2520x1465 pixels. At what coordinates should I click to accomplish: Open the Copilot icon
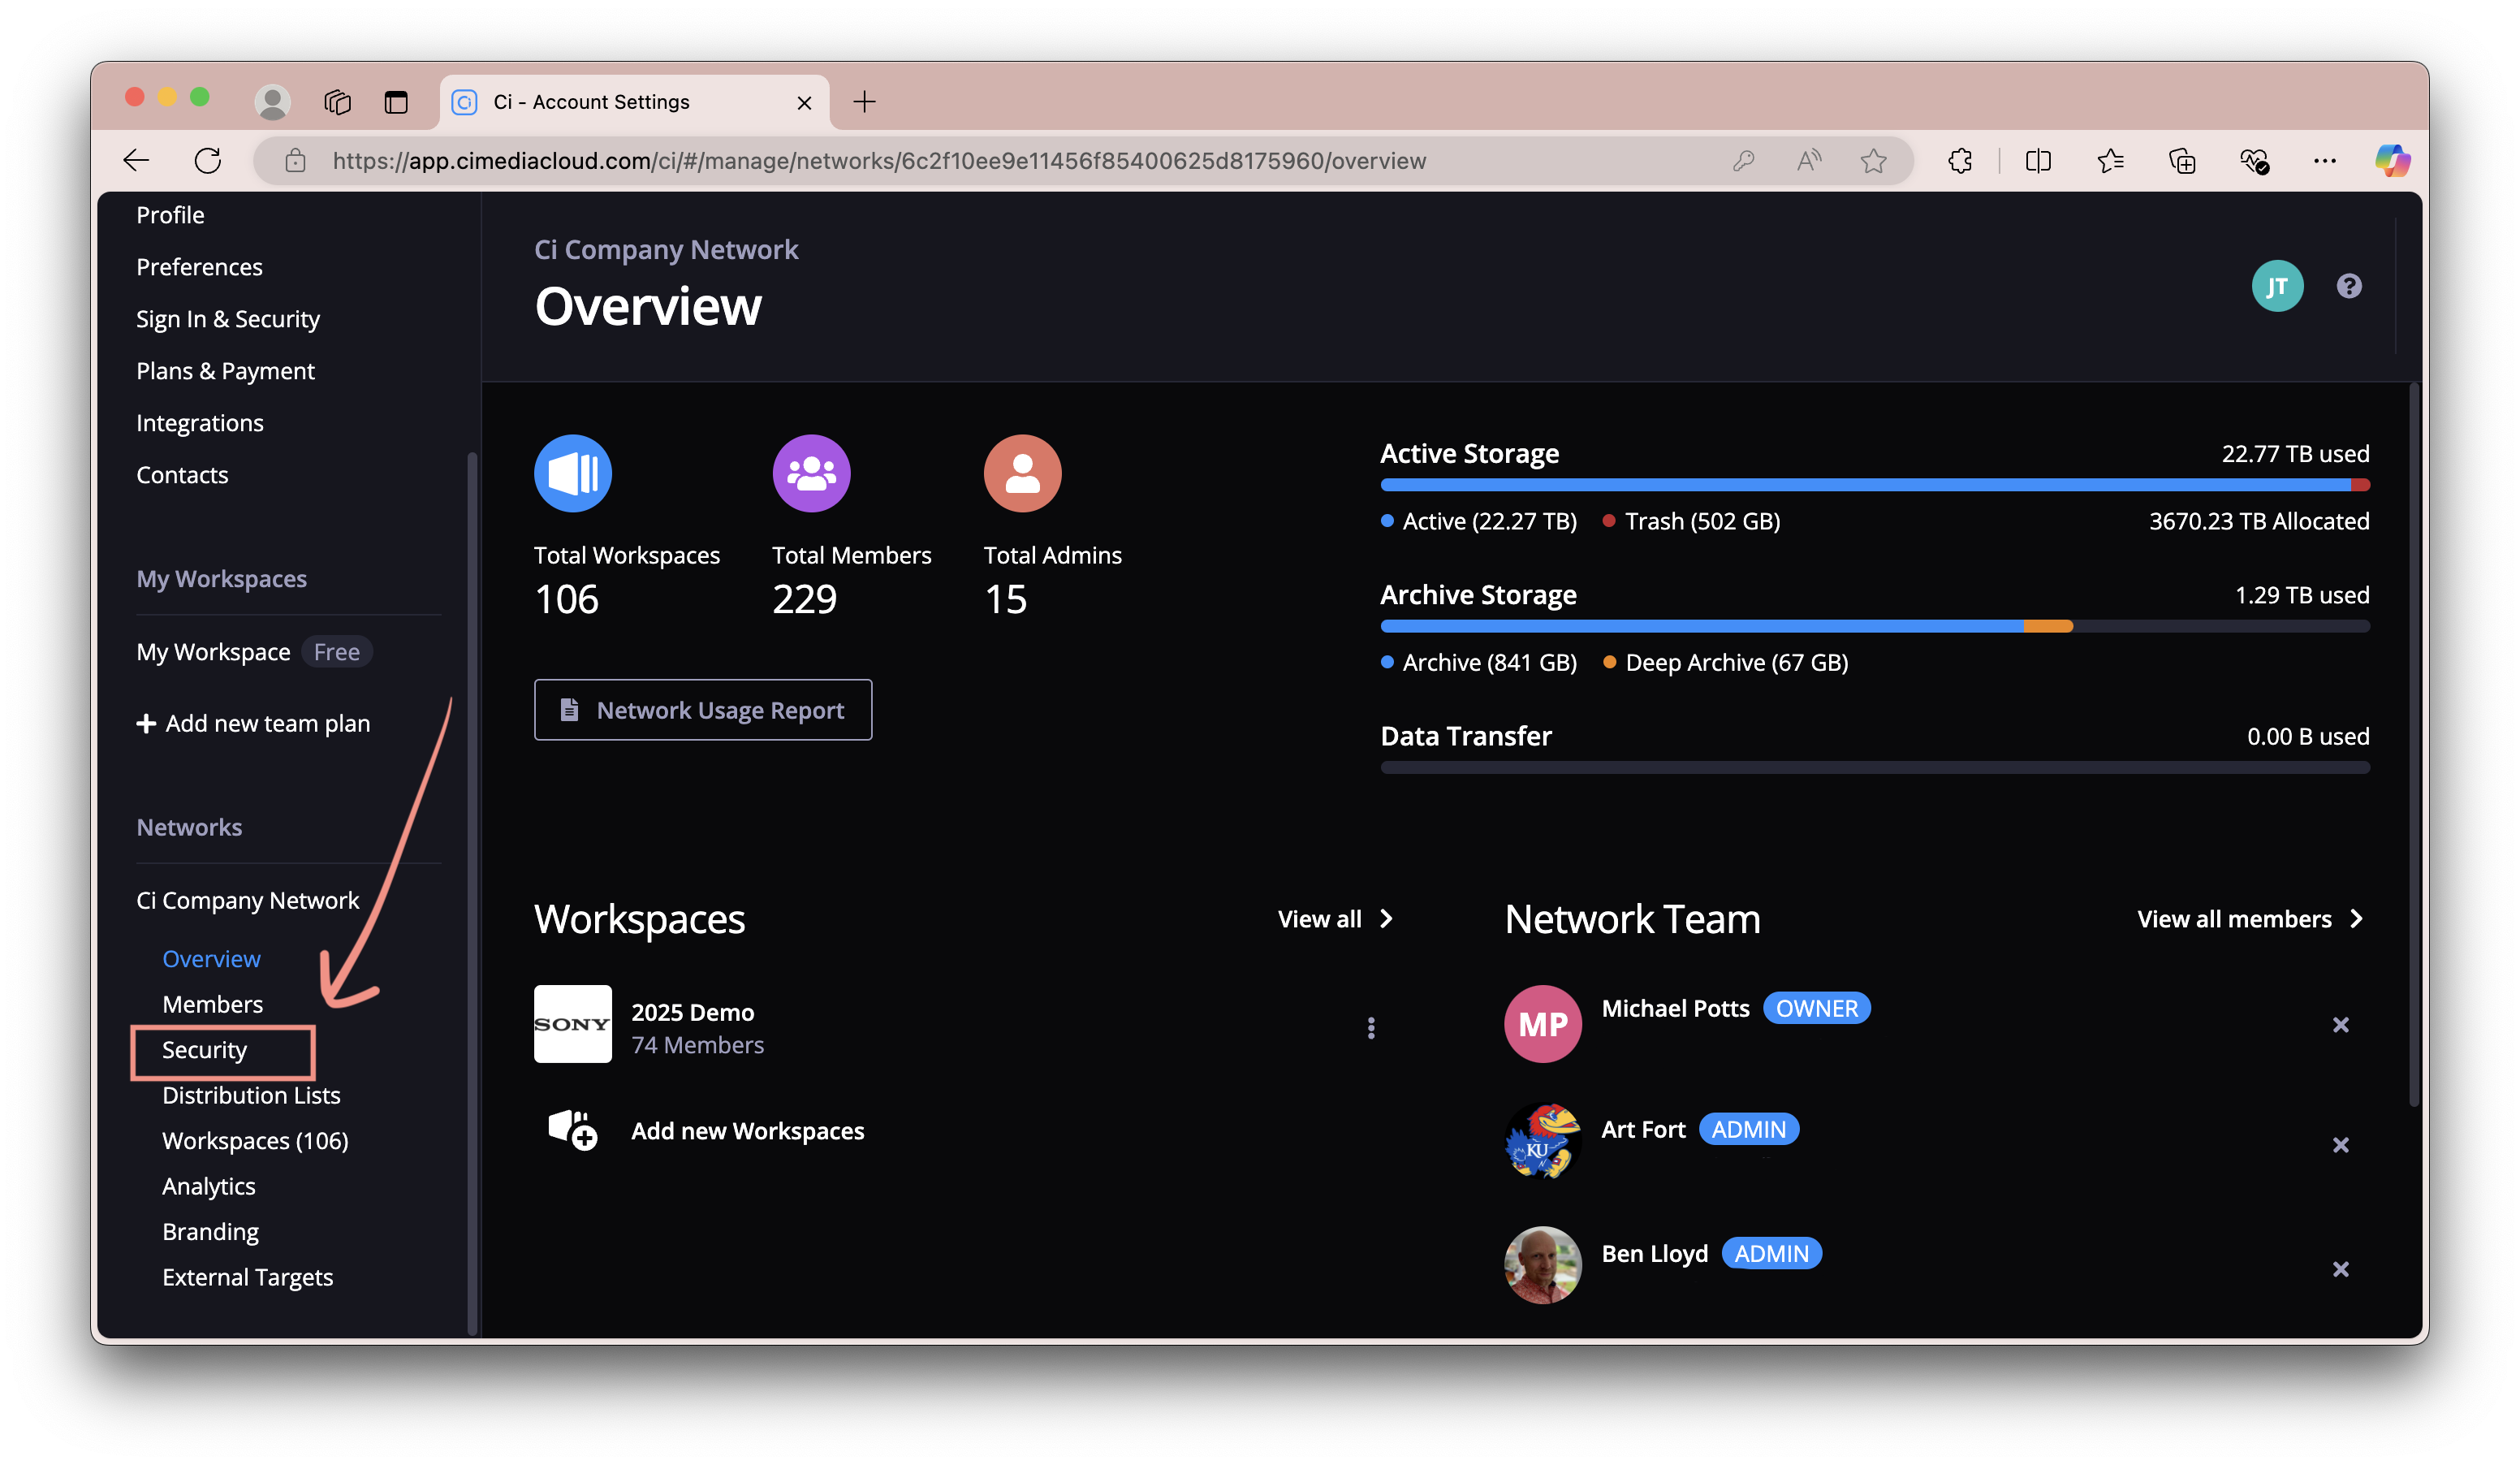(x=2392, y=161)
